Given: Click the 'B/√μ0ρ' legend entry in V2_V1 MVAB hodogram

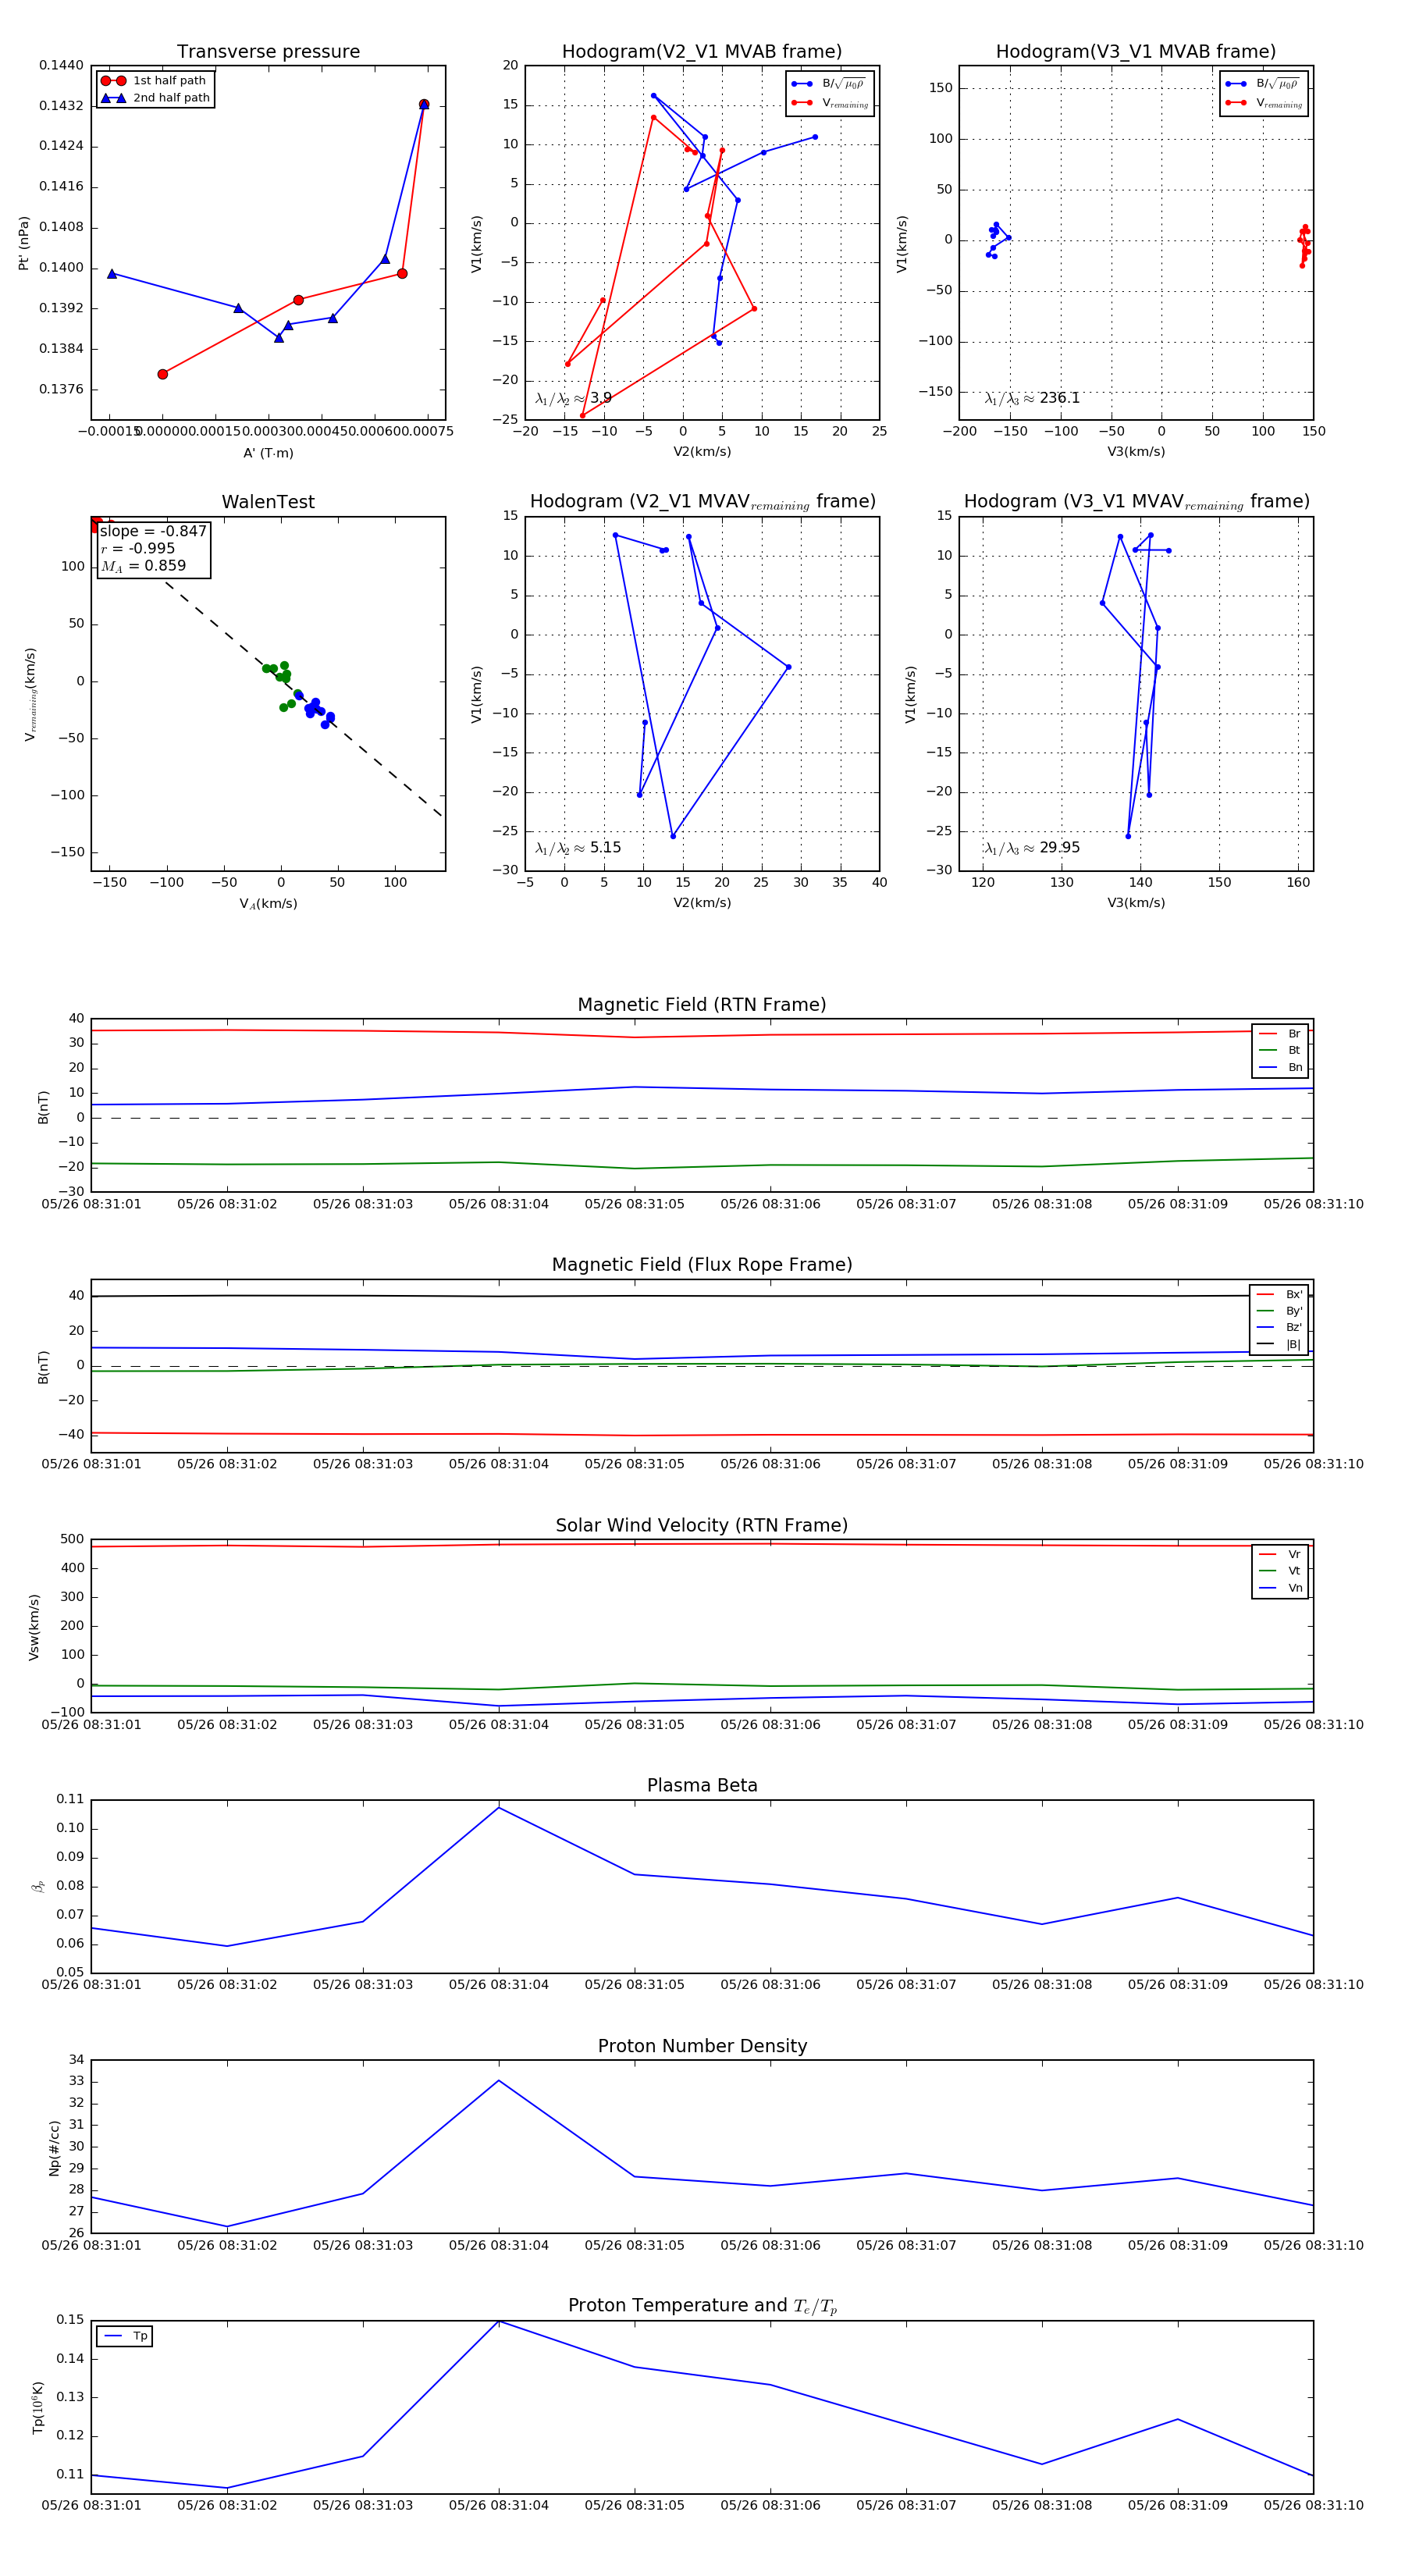Looking at the screenshot, I should 829,84.
